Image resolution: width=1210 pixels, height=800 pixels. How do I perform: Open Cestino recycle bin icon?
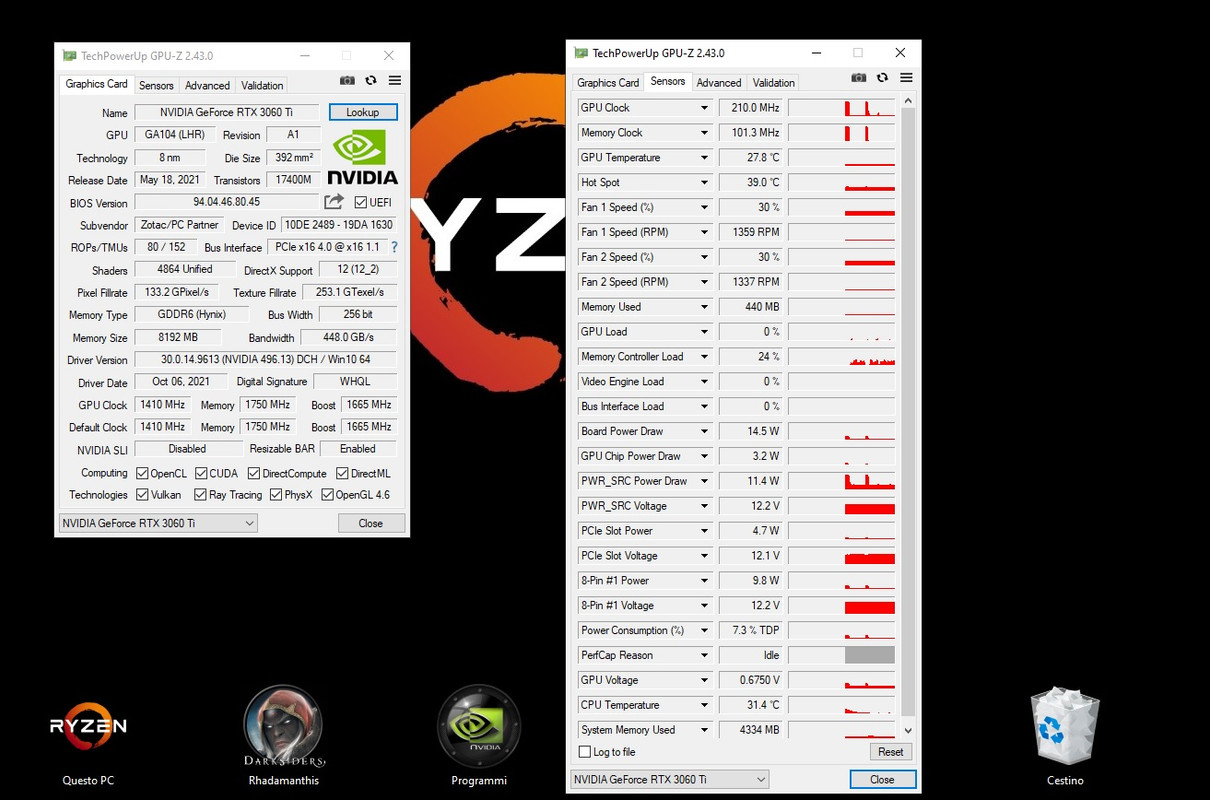(1065, 738)
